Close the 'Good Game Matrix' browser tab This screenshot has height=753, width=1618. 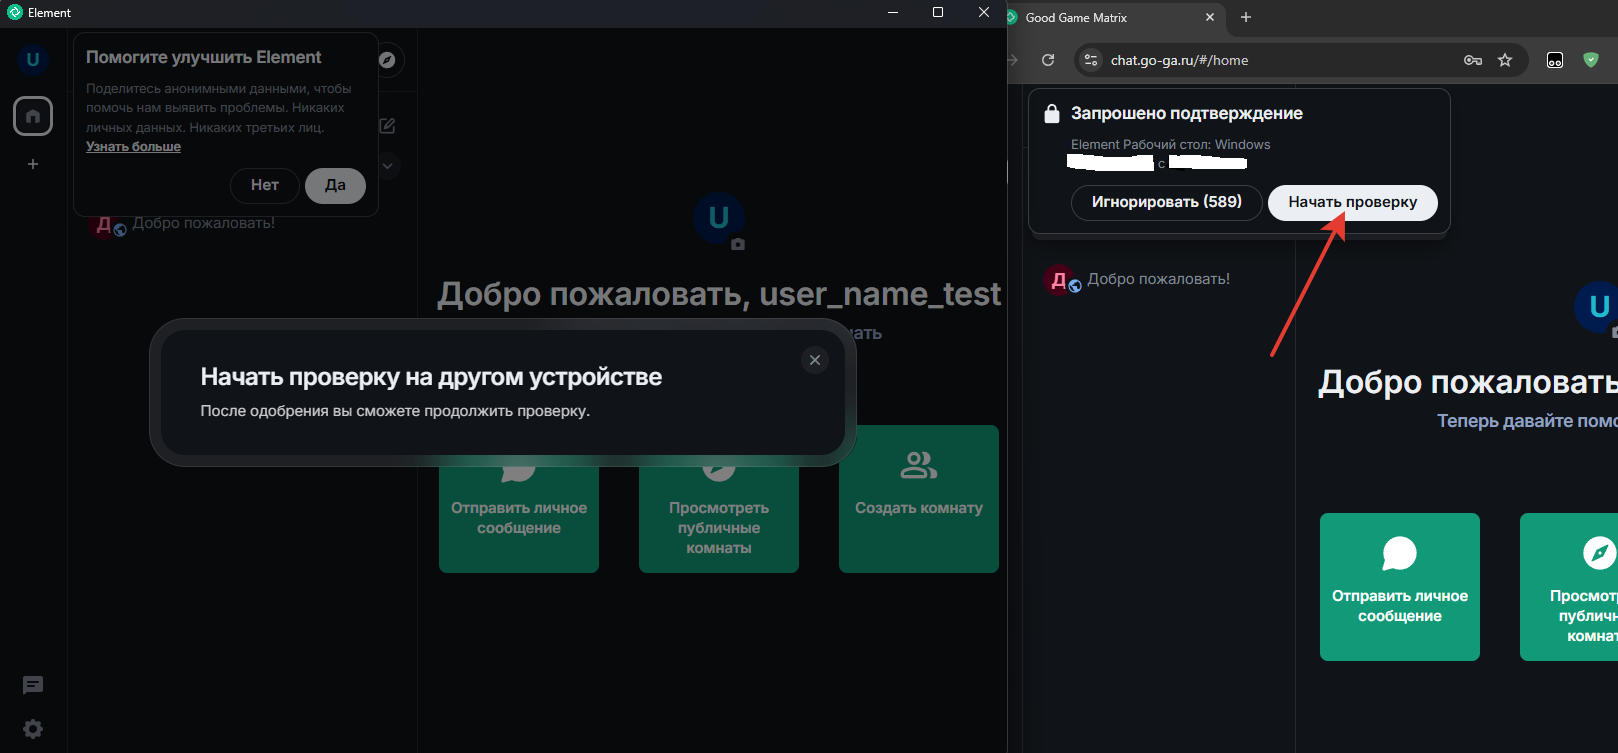pos(1210,18)
